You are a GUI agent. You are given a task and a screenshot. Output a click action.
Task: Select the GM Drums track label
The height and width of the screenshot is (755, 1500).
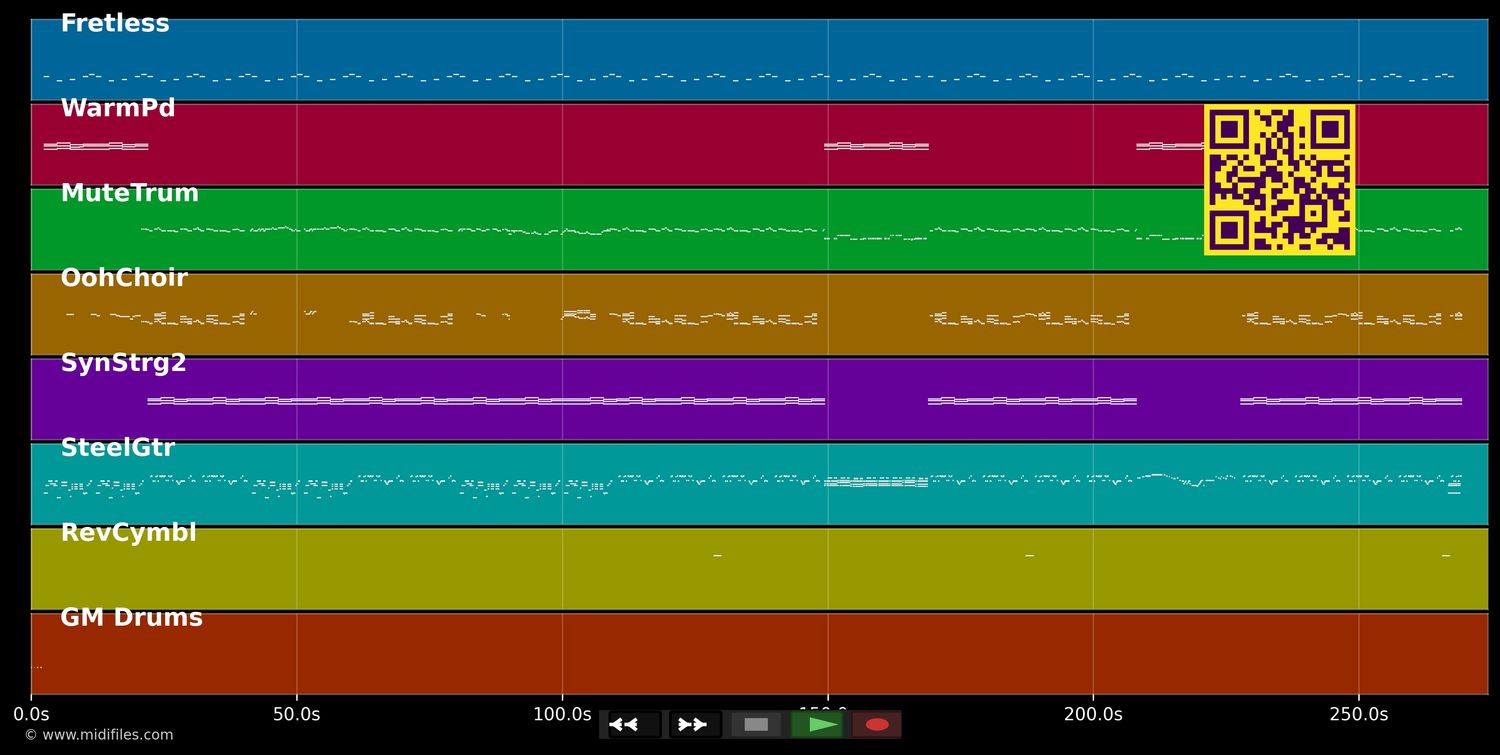coord(132,619)
